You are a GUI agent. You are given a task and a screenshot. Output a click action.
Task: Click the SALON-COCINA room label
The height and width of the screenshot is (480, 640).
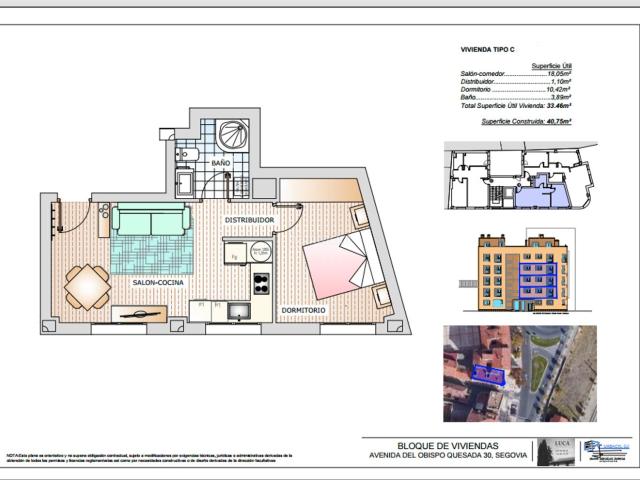(x=157, y=283)
